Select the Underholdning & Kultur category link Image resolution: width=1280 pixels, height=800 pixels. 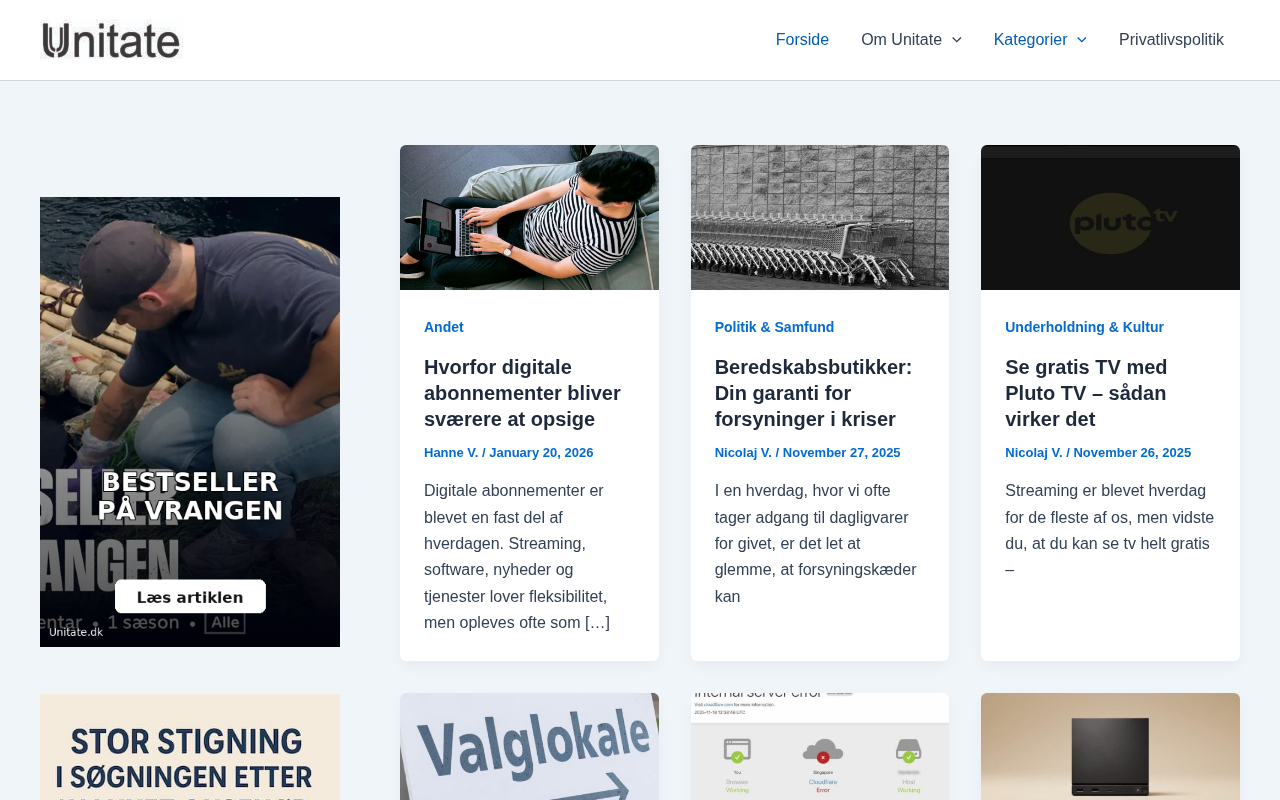[1084, 327]
